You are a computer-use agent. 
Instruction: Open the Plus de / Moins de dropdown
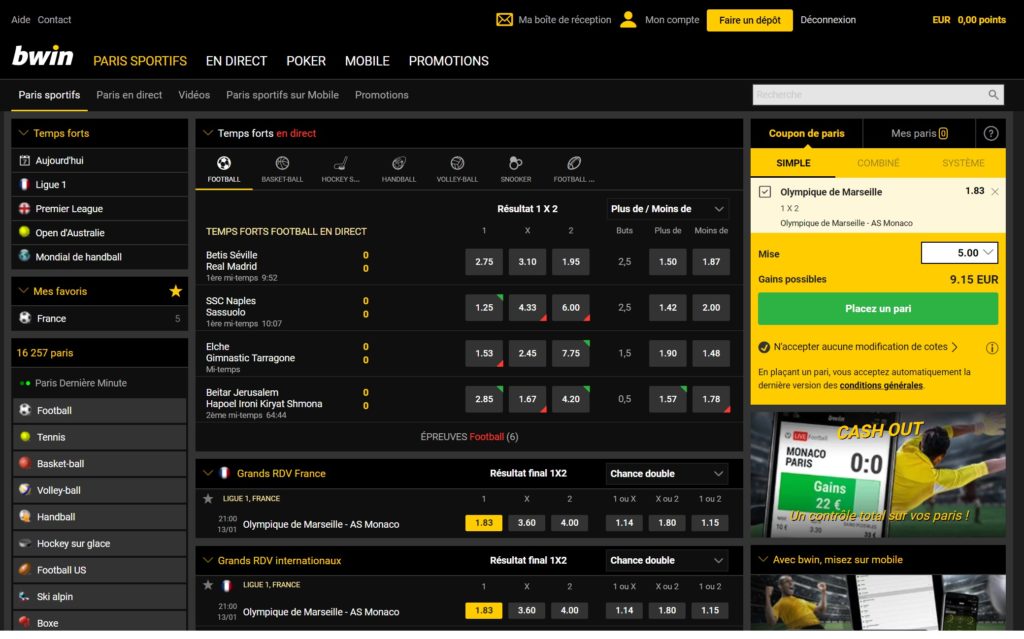coord(667,209)
